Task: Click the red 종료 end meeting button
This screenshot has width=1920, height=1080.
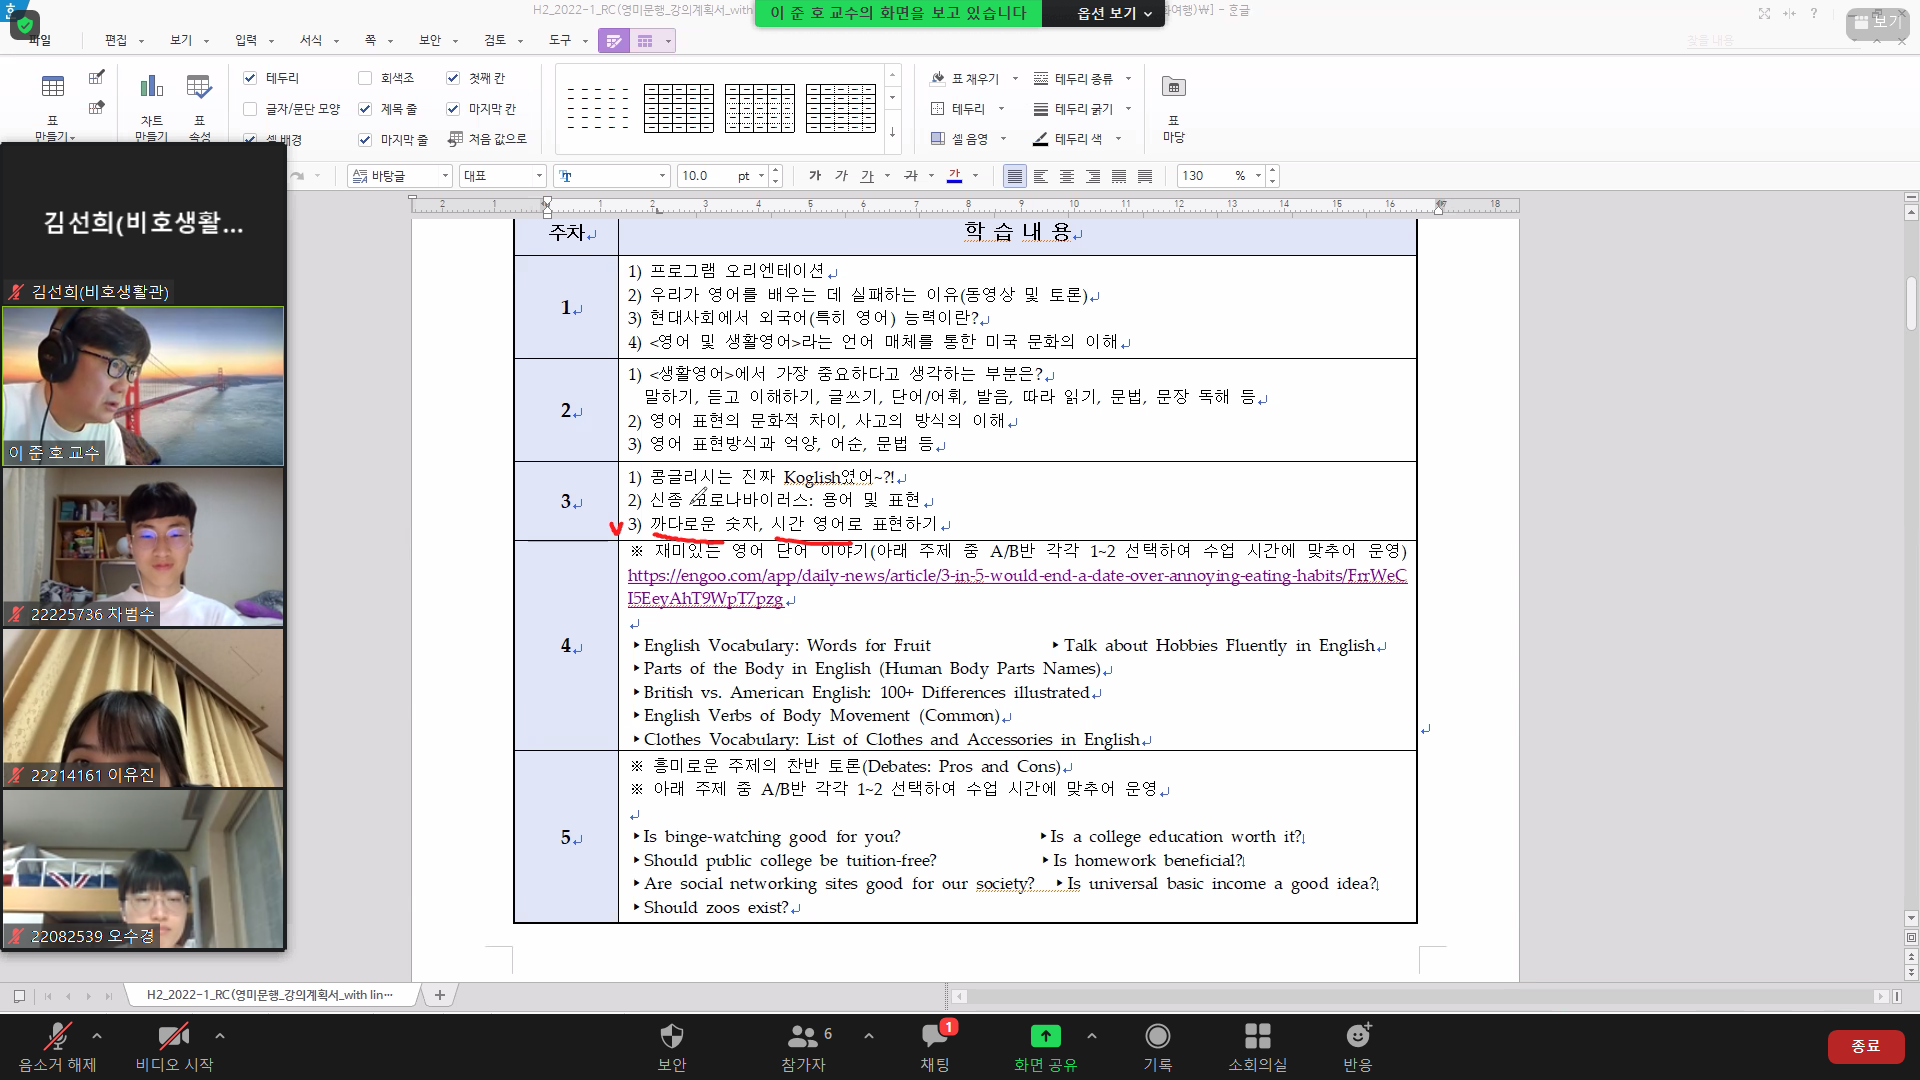Action: point(1864,1046)
